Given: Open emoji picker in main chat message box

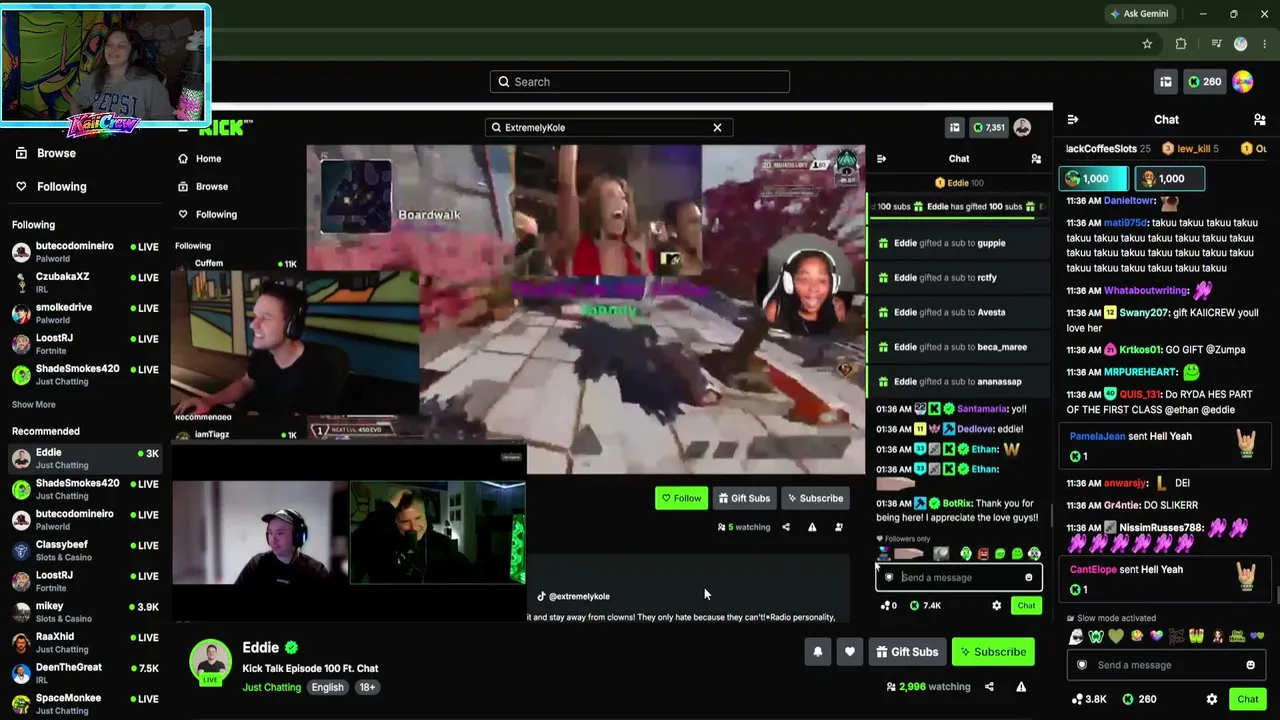Looking at the screenshot, I should (1250, 665).
